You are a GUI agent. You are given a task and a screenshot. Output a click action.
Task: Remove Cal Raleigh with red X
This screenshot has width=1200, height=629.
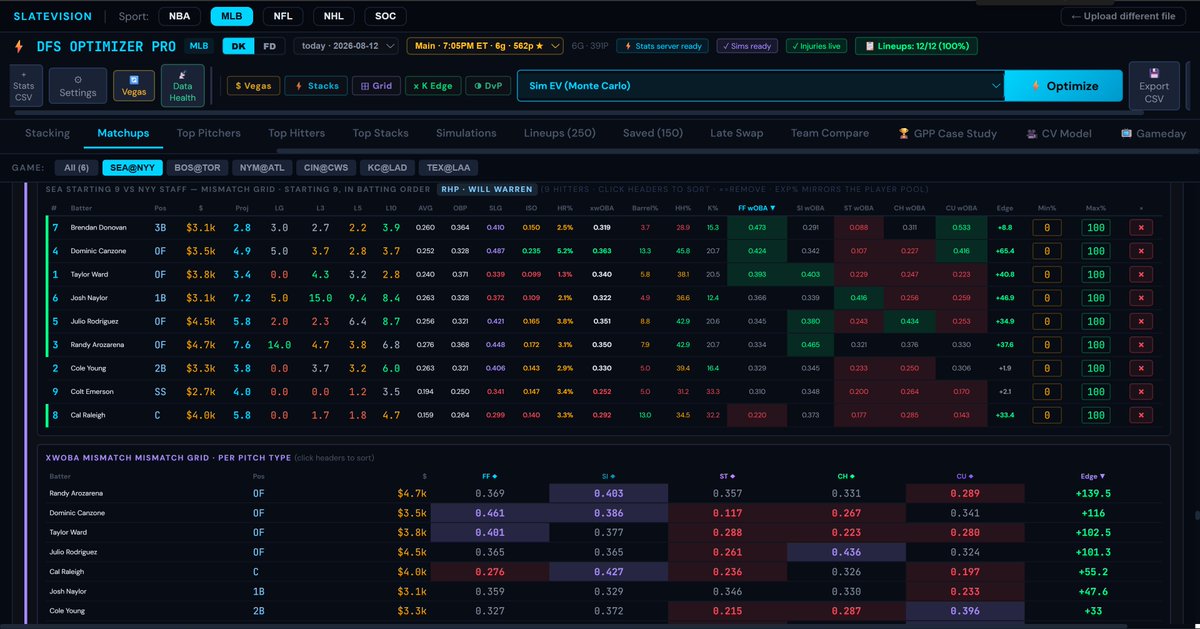click(1142, 415)
